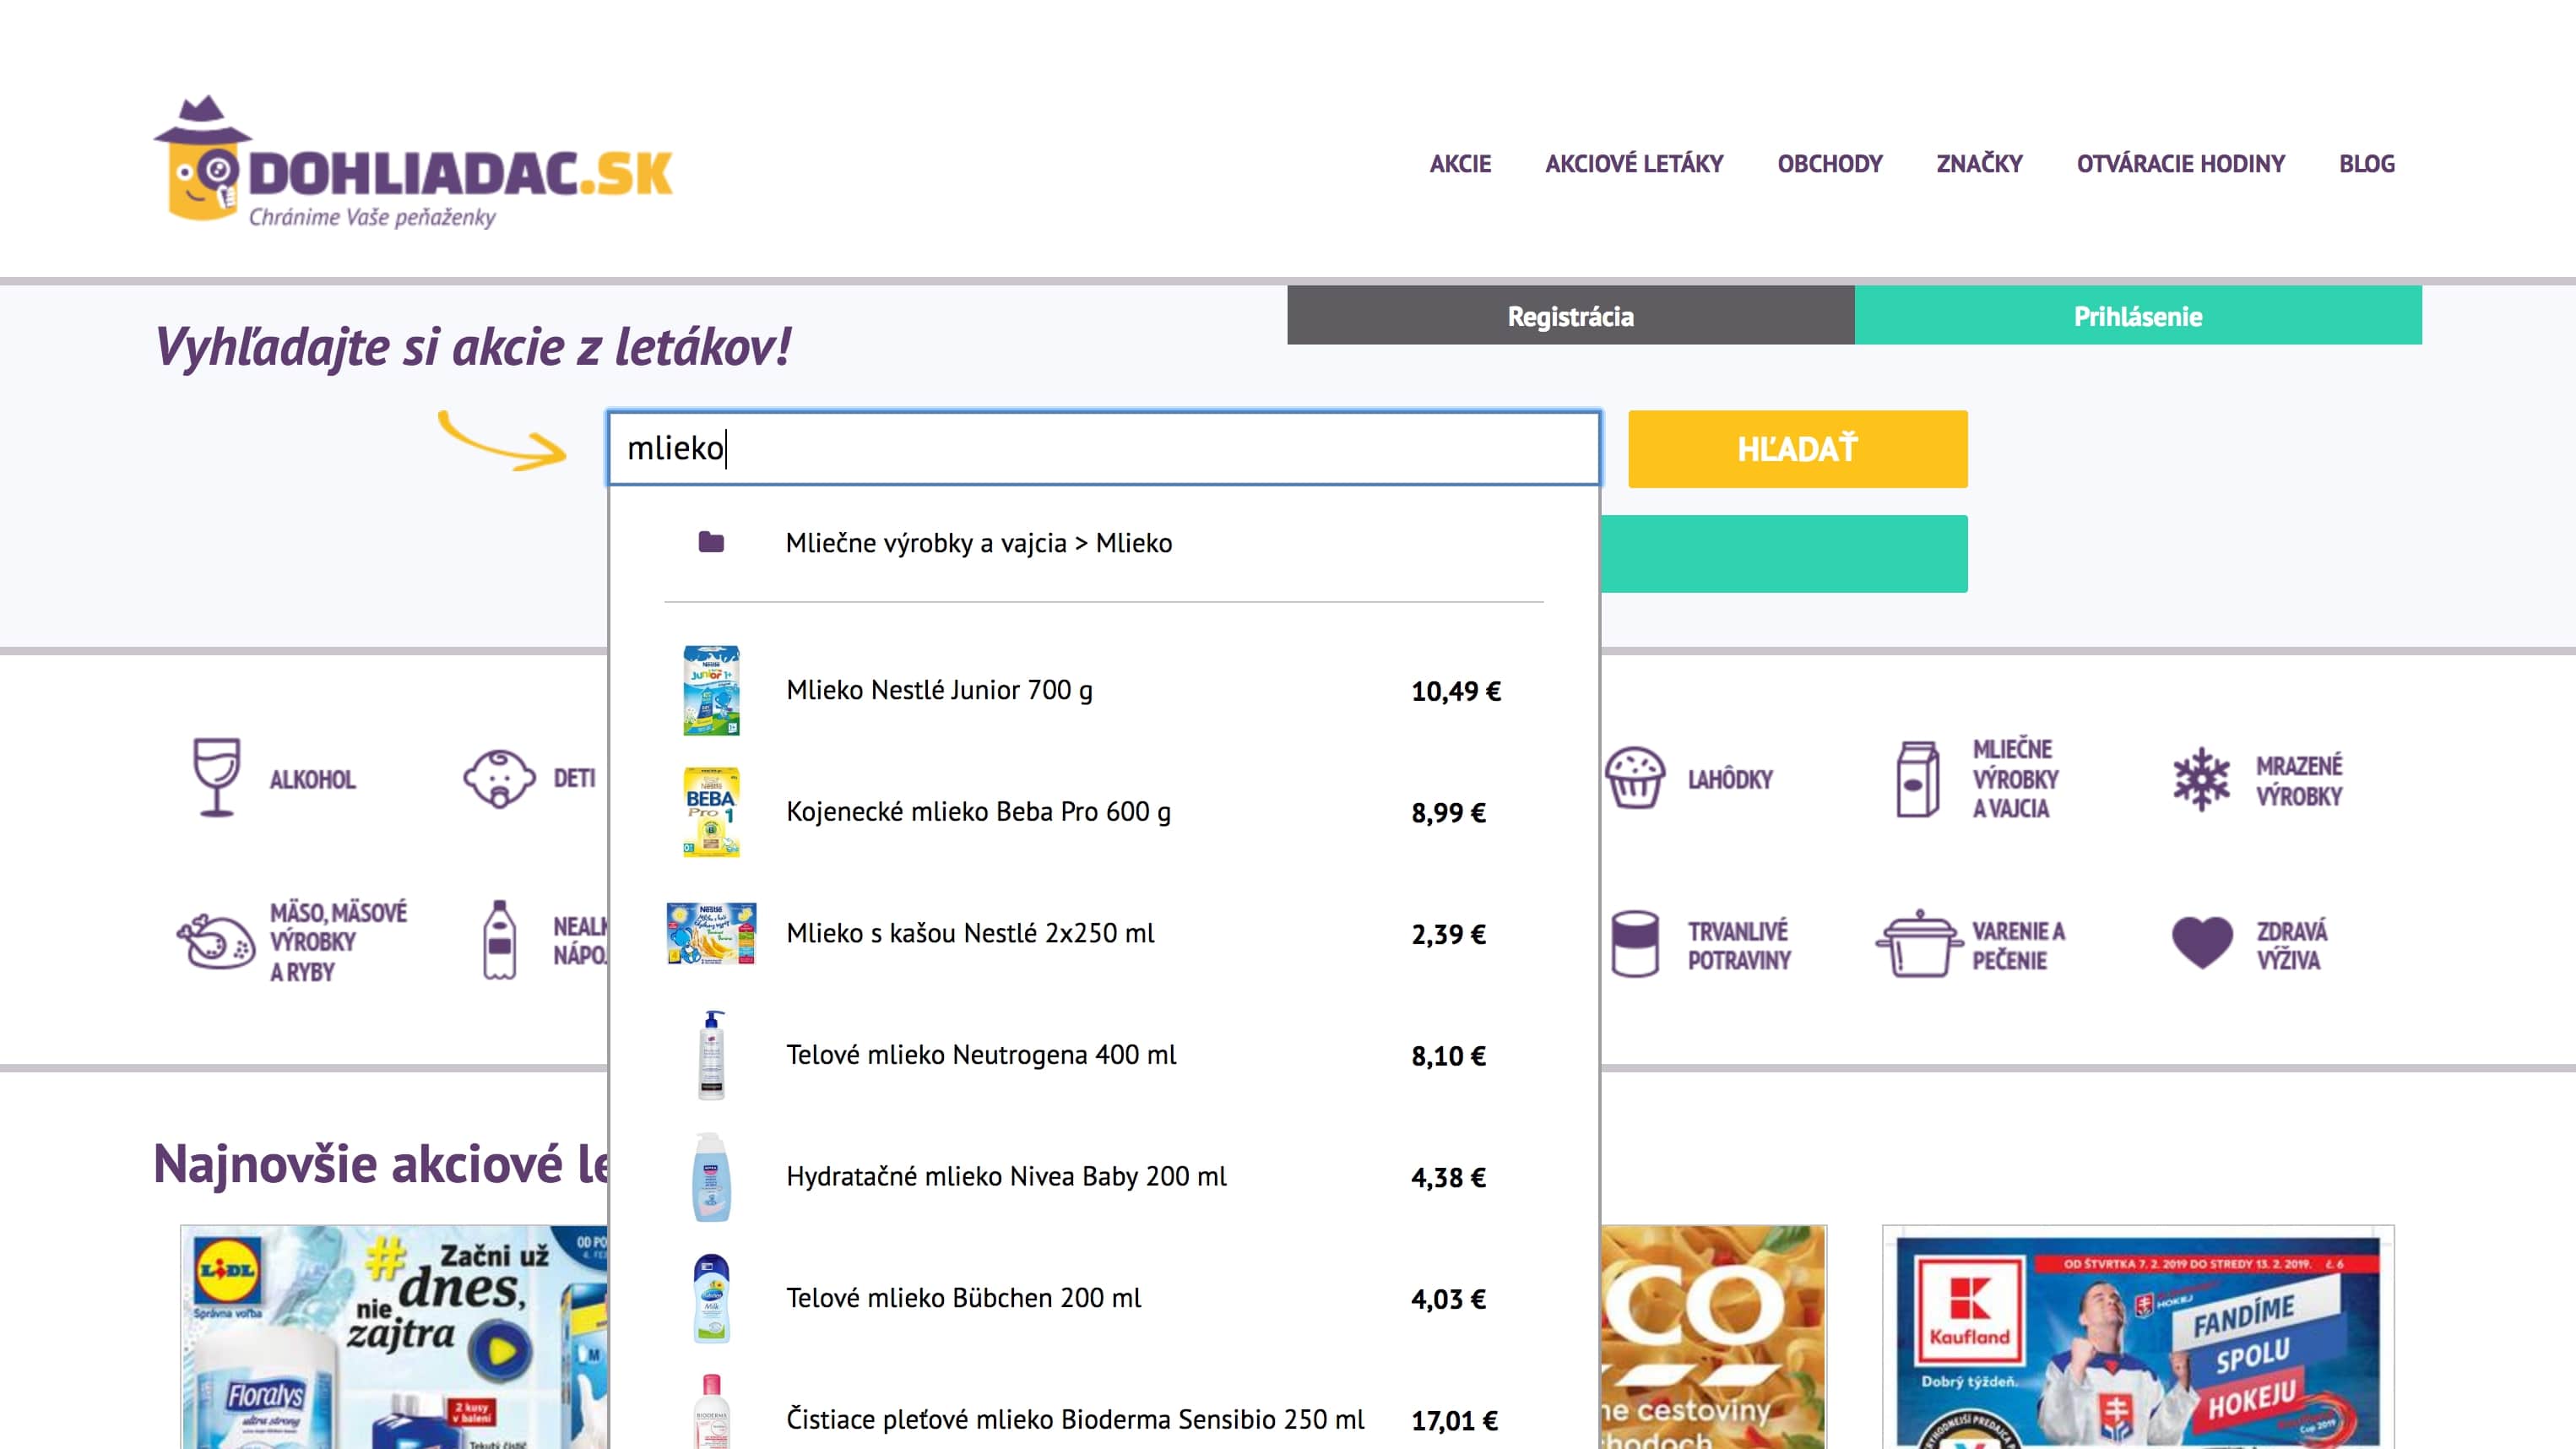This screenshot has width=2576, height=1449.
Task: Click the Neutrogena body lotion image
Action: pos(711,1055)
